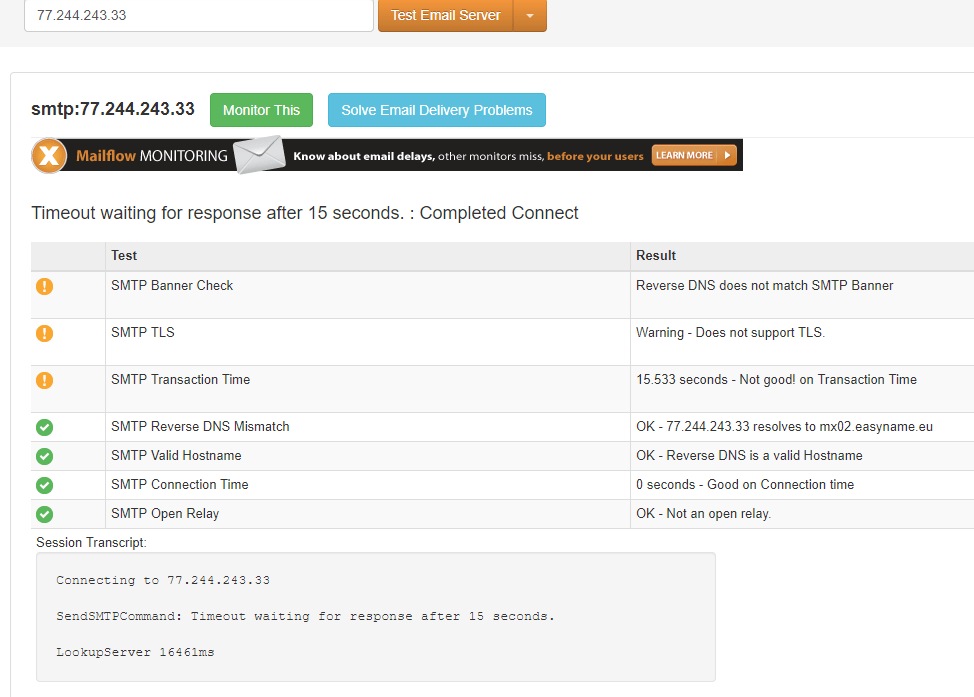Click the warning icon beside SMTP Transaction Time

(x=44, y=380)
